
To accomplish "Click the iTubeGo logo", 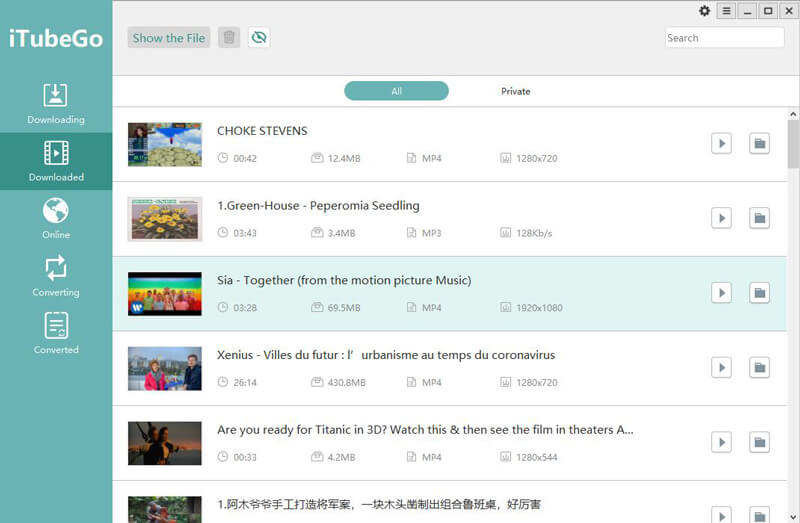I will point(56,38).
